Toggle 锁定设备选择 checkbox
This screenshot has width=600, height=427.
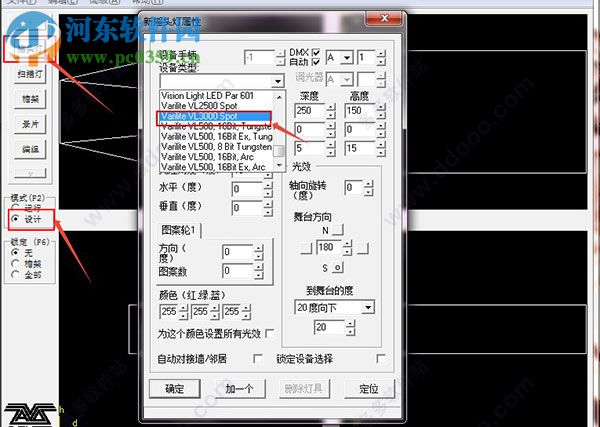381,359
